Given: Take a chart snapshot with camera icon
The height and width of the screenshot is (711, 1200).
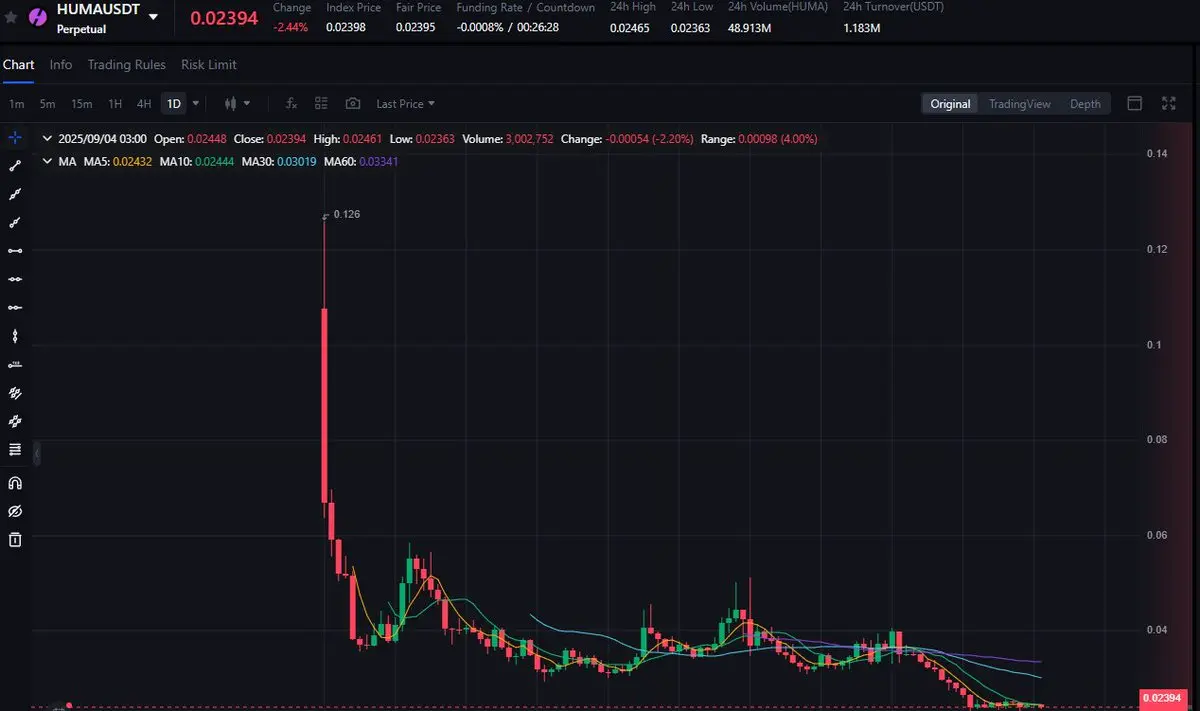Looking at the screenshot, I should click(353, 103).
